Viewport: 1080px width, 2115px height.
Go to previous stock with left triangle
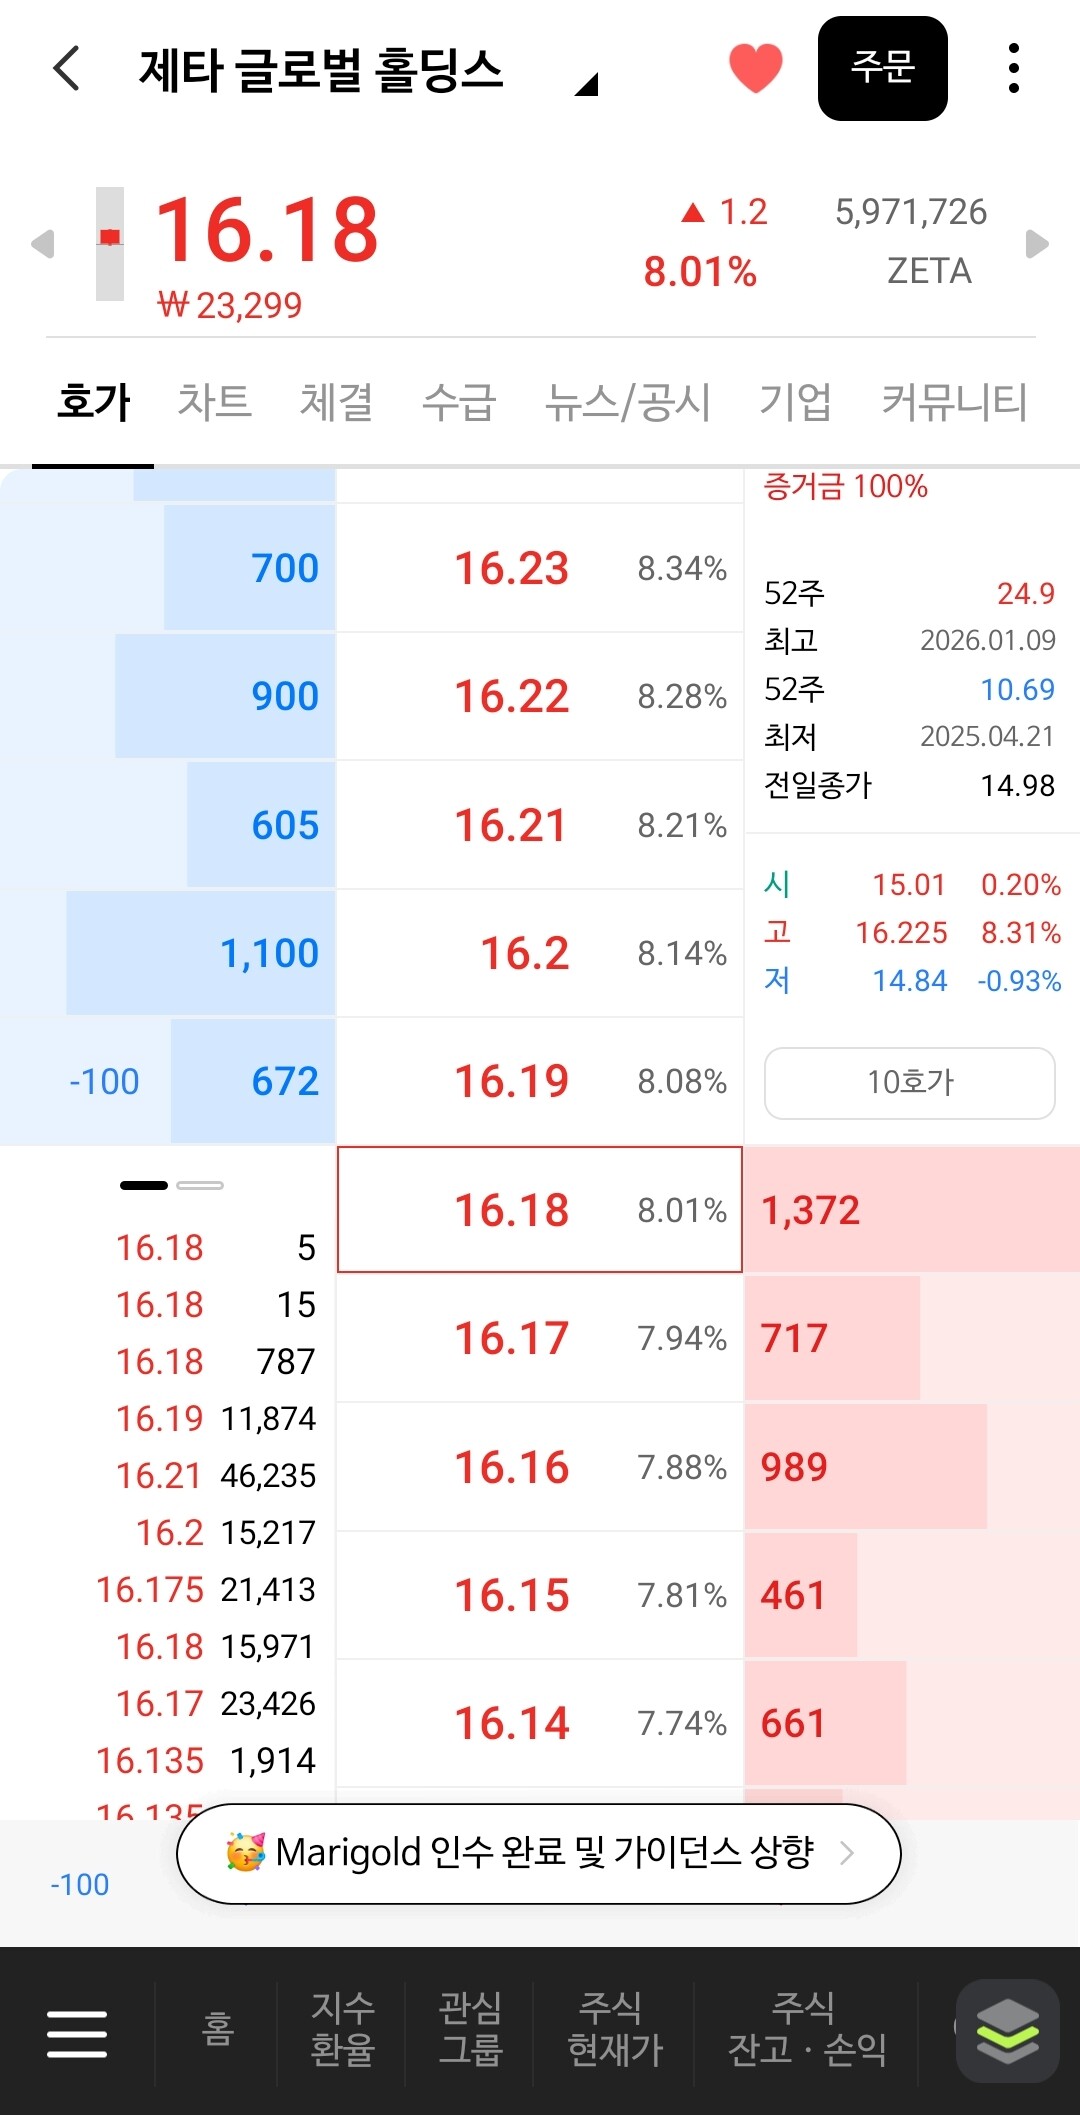pos(42,243)
